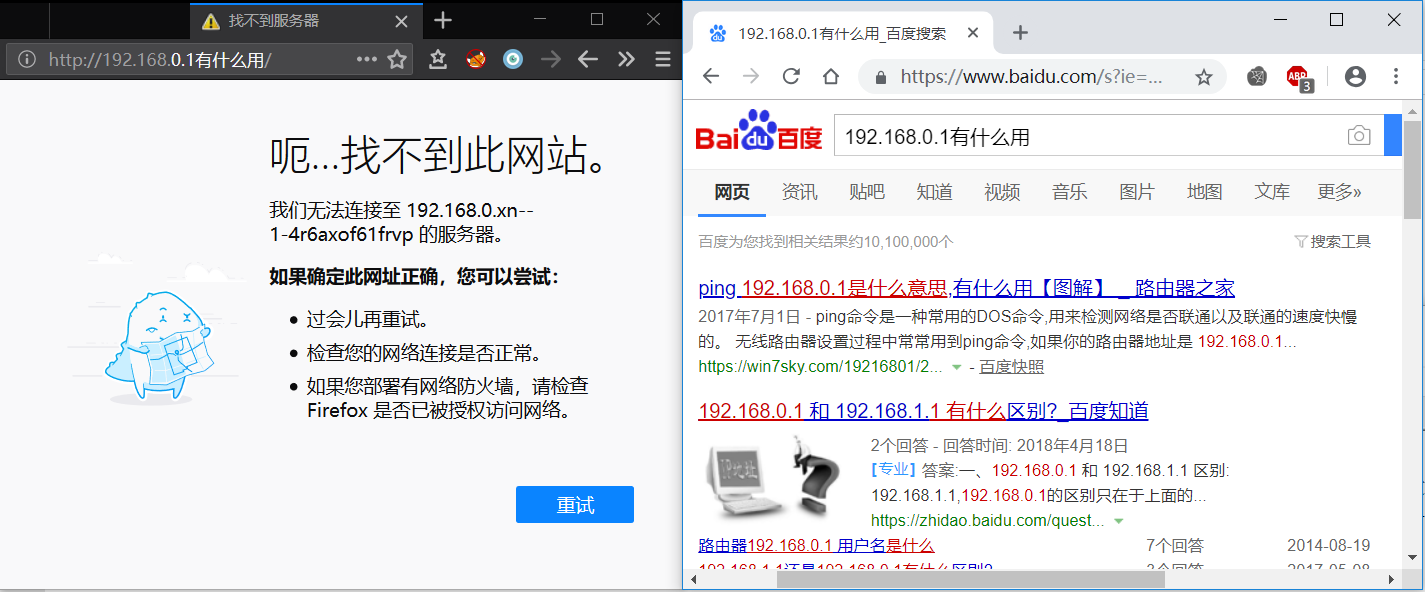Click the Chrome padlock site info icon
This screenshot has width=1425, height=592.
(x=881, y=77)
